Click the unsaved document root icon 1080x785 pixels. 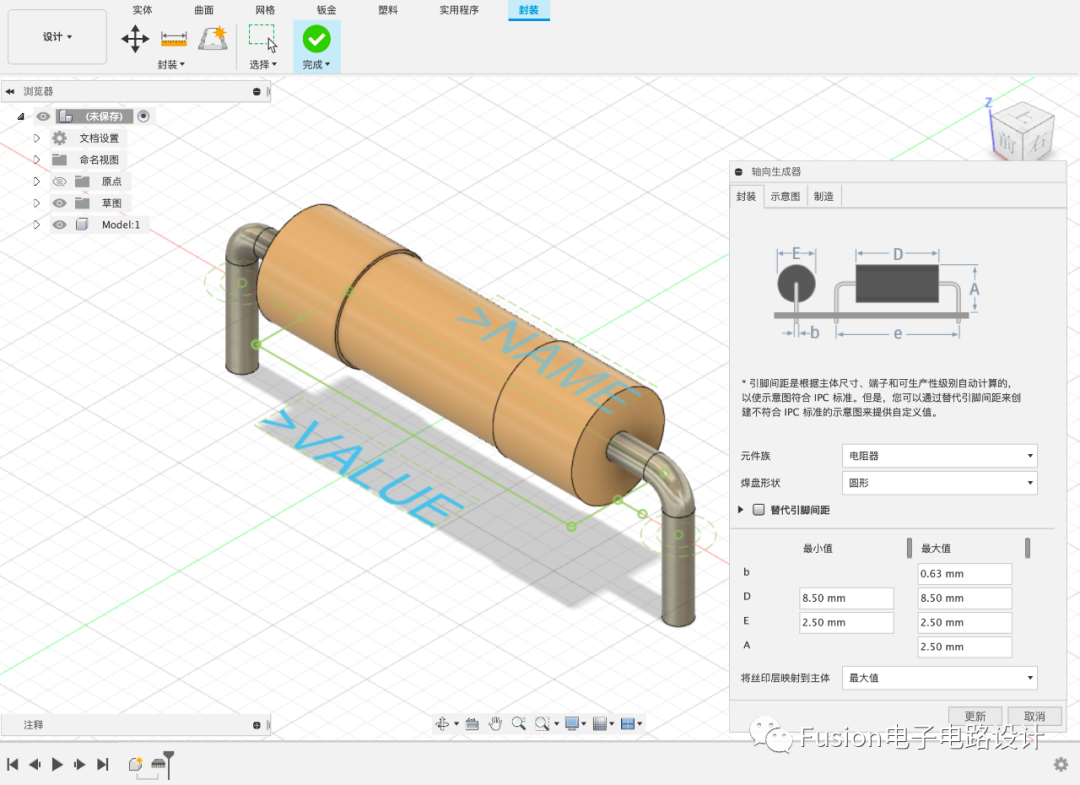66,116
